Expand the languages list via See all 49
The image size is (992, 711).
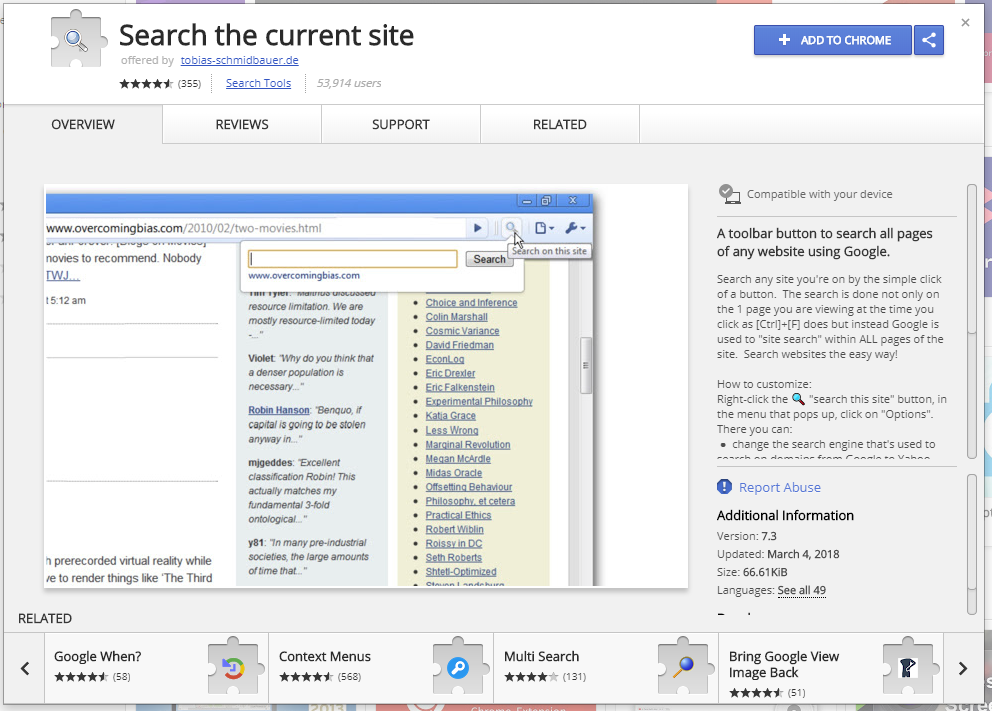pyautogui.click(x=802, y=590)
